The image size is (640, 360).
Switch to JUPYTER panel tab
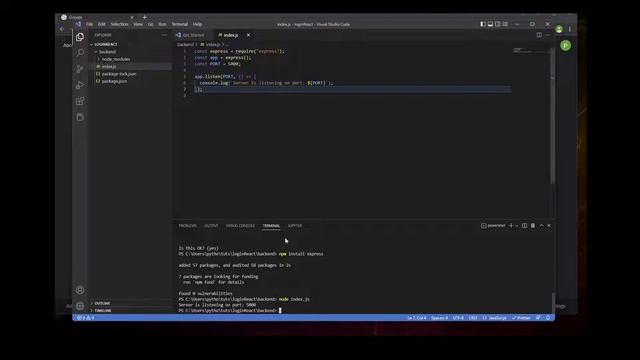[295, 226]
